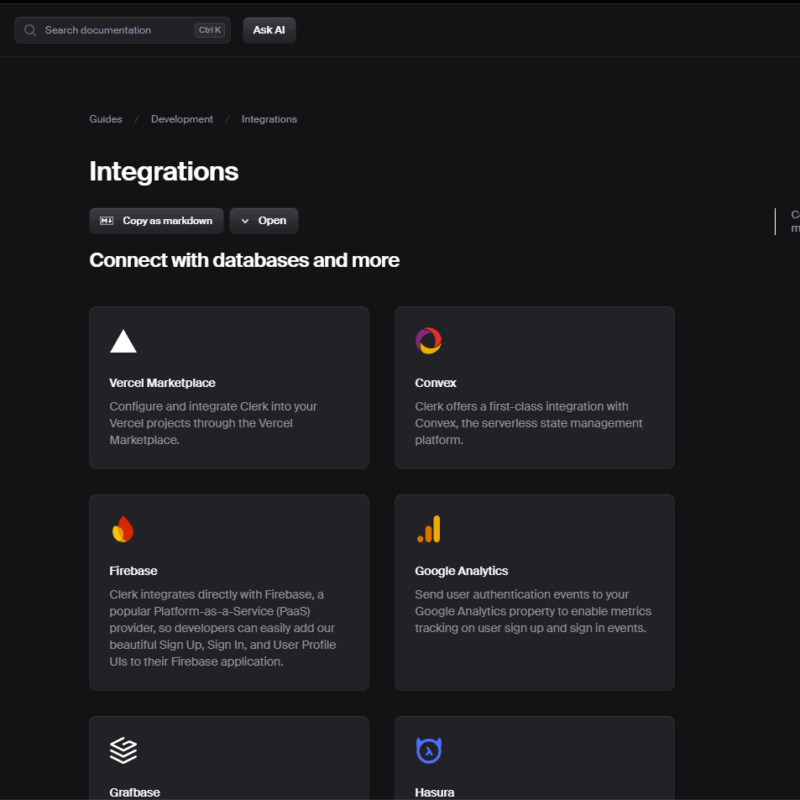Viewport: 800px width, 800px height.
Task: Select the Integrations breadcrumb
Action: [x=269, y=119]
